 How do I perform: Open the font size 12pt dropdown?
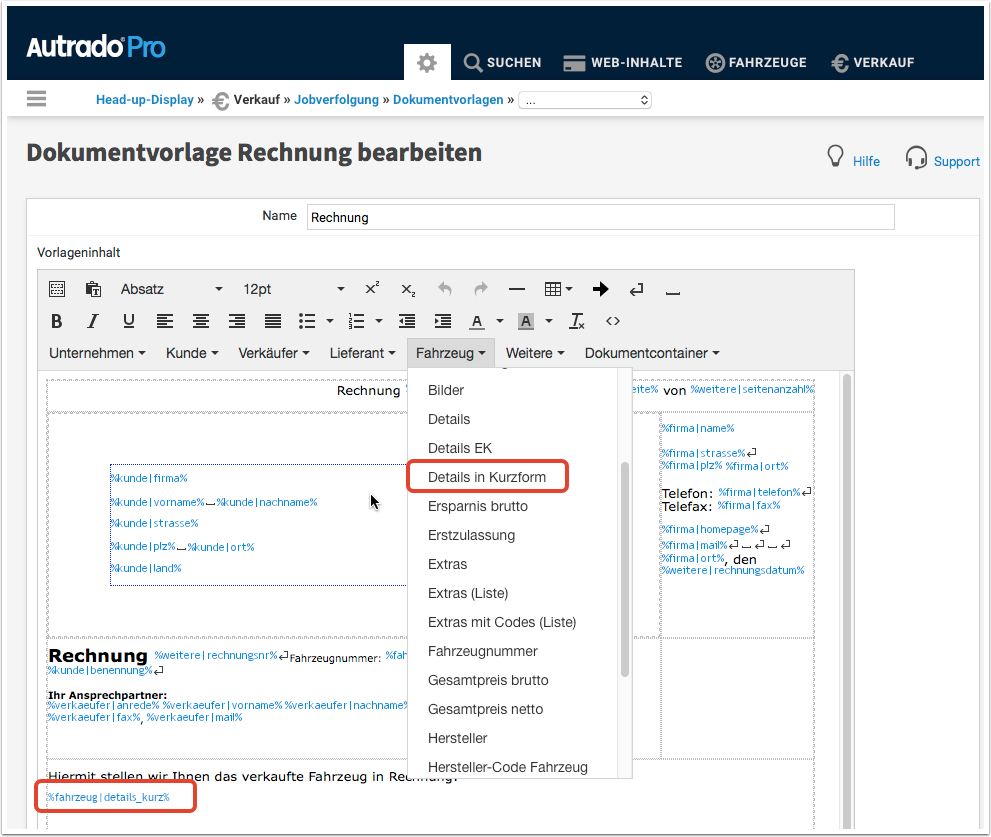tap(292, 289)
